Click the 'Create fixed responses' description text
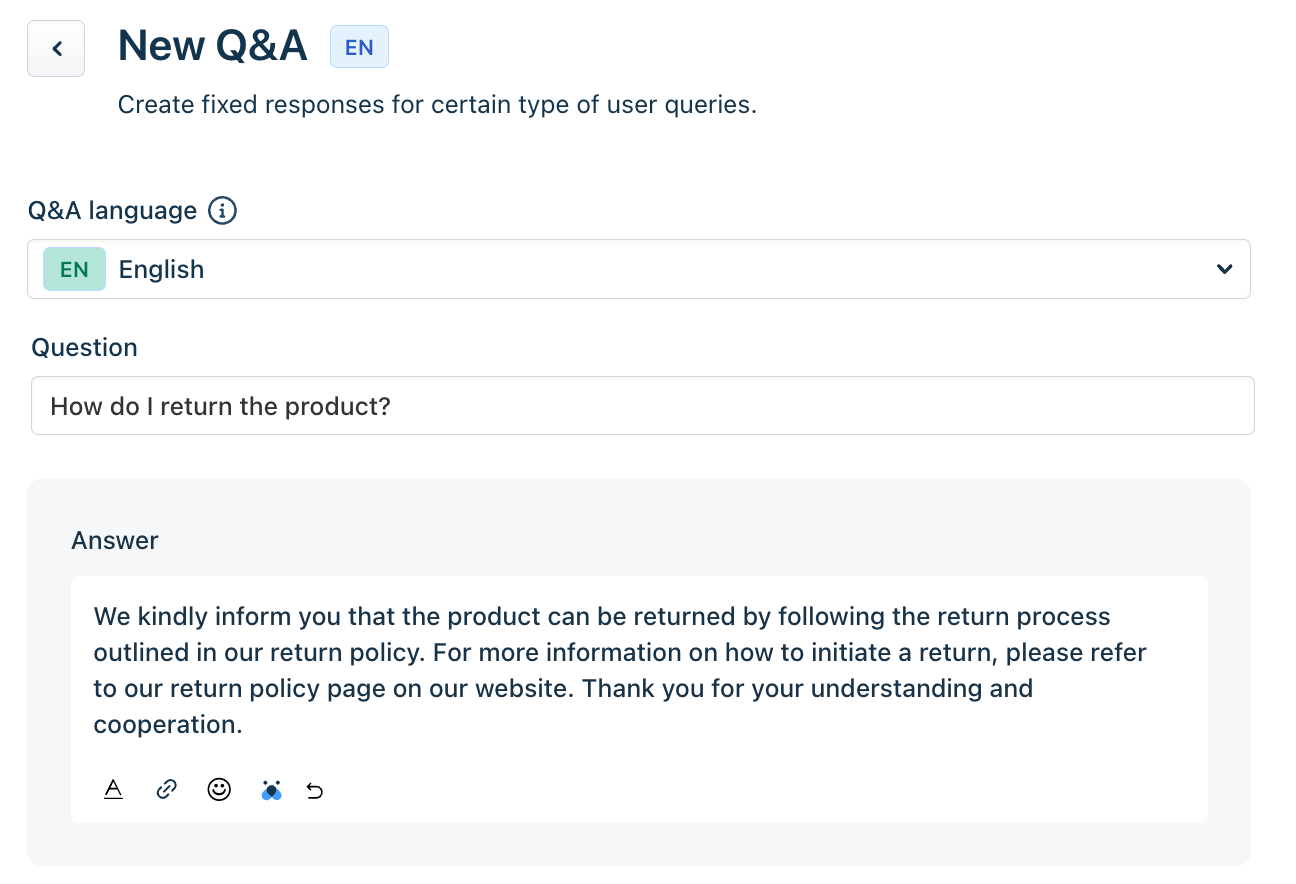 click(437, 105)
